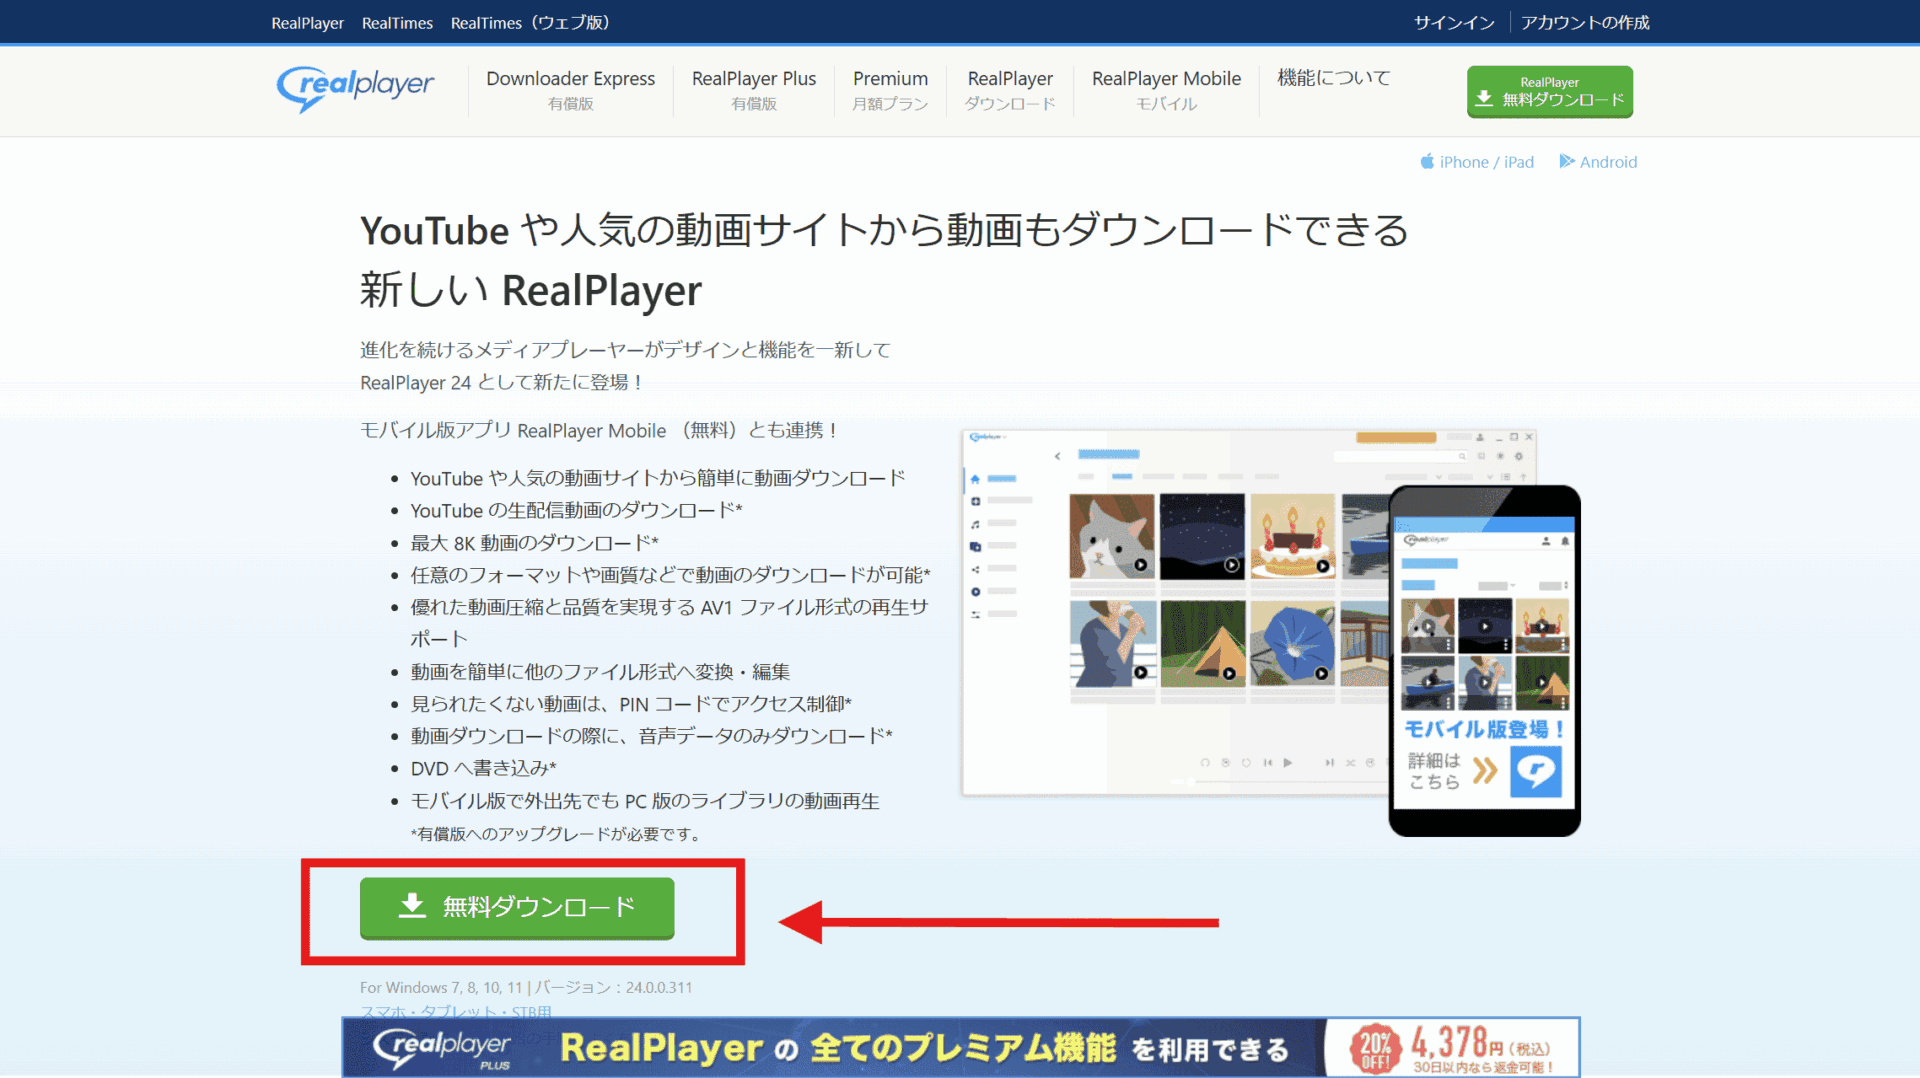Screen dimensions: 1920x1078
Task: Expand the sort dropdown in the app toolbar
Action: (x=1438, y=477)
